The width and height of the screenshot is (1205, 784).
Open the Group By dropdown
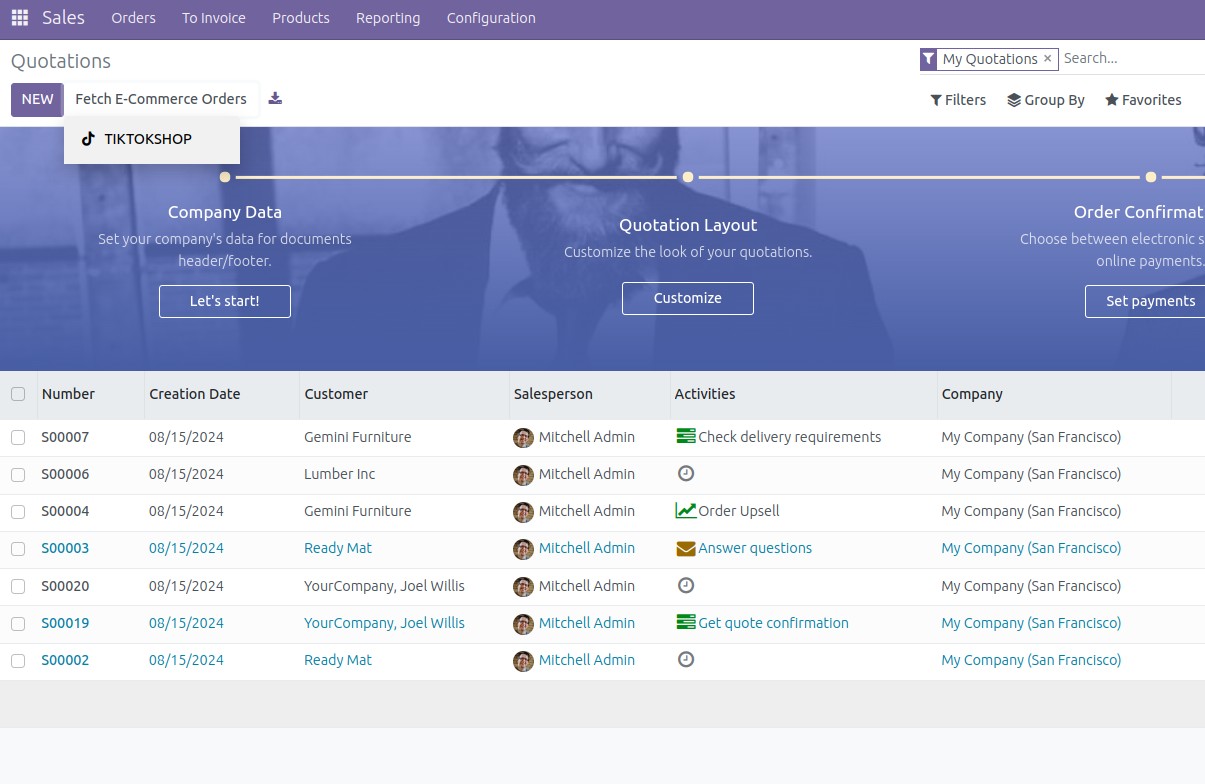point(1046,100)
